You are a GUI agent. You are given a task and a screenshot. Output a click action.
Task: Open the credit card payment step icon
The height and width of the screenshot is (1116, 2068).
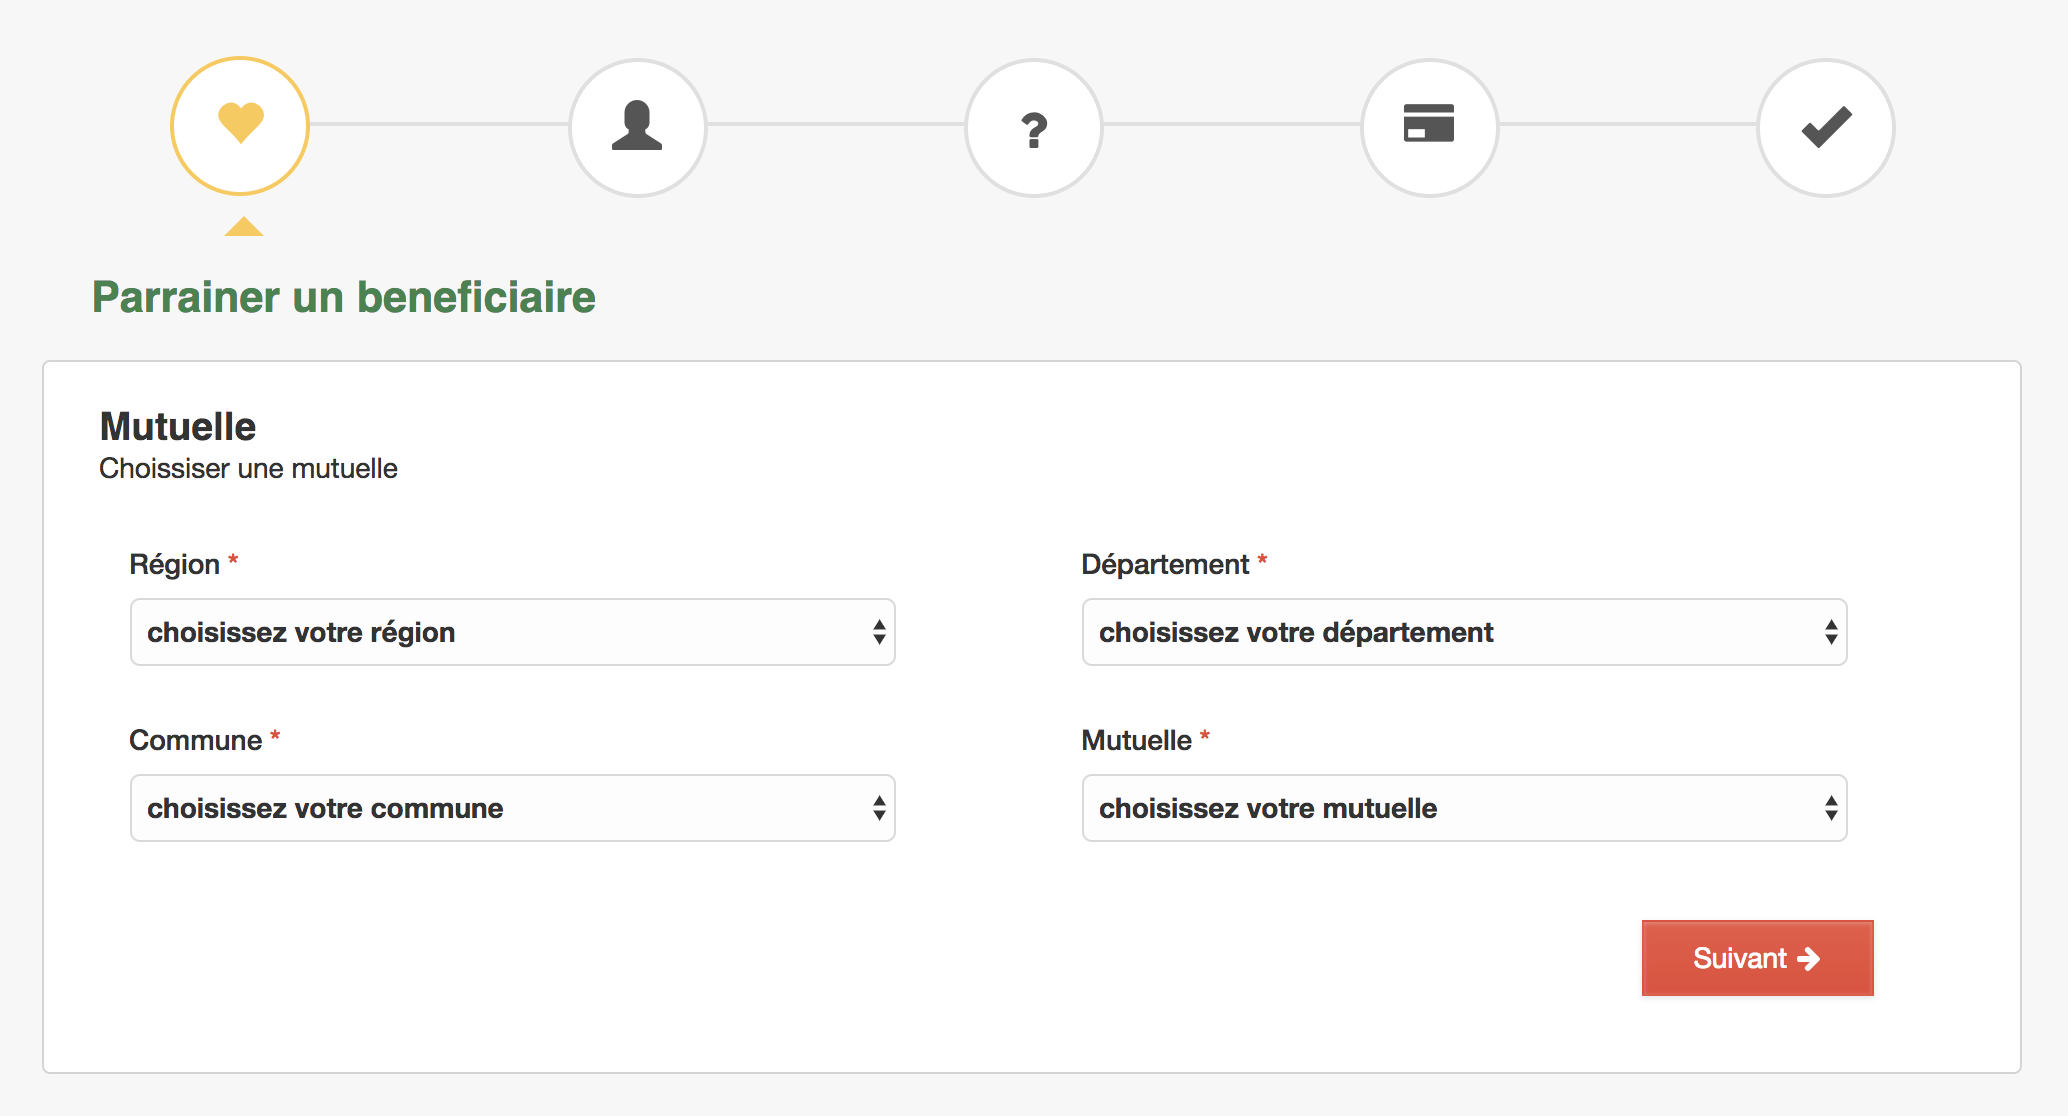click(1429, 126)
